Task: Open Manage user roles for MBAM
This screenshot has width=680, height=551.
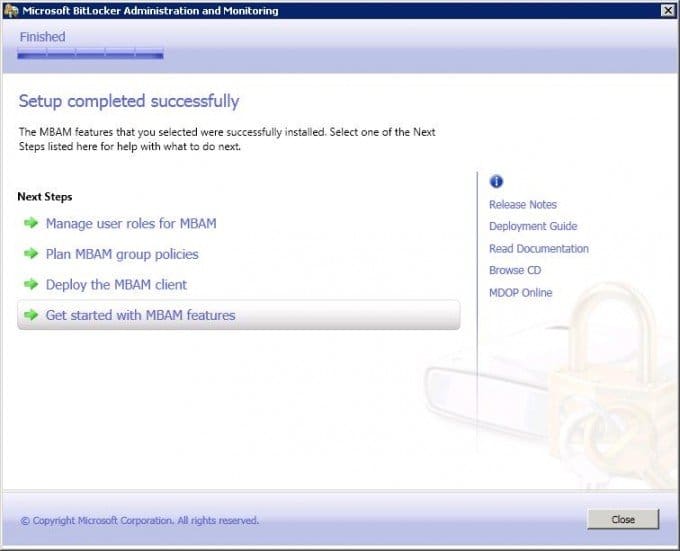Action: 131,224
